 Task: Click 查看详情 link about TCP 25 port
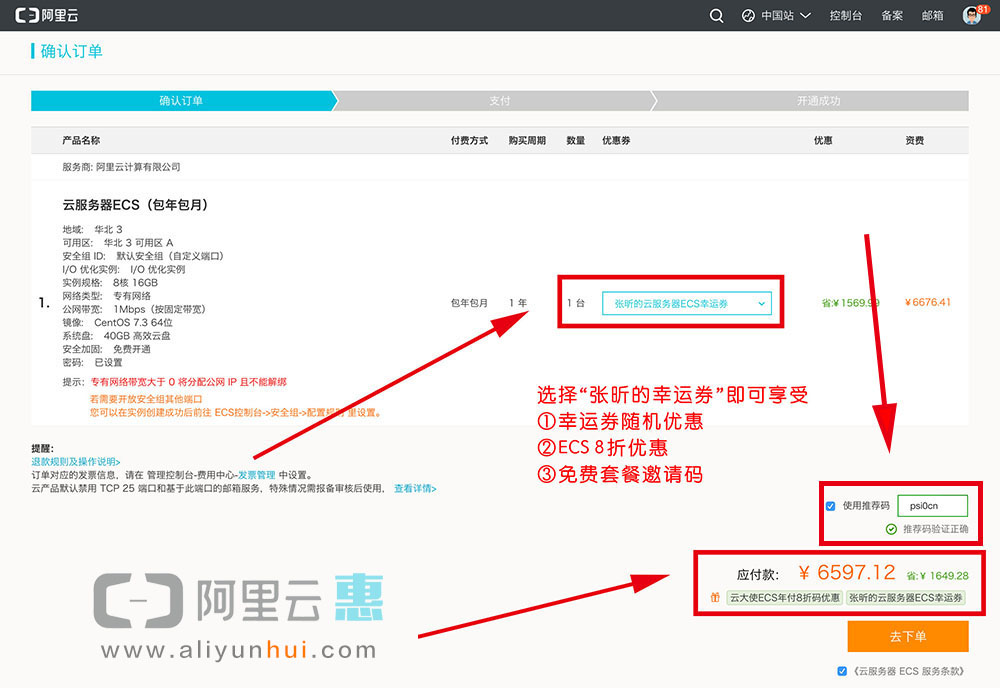point(414,489)
